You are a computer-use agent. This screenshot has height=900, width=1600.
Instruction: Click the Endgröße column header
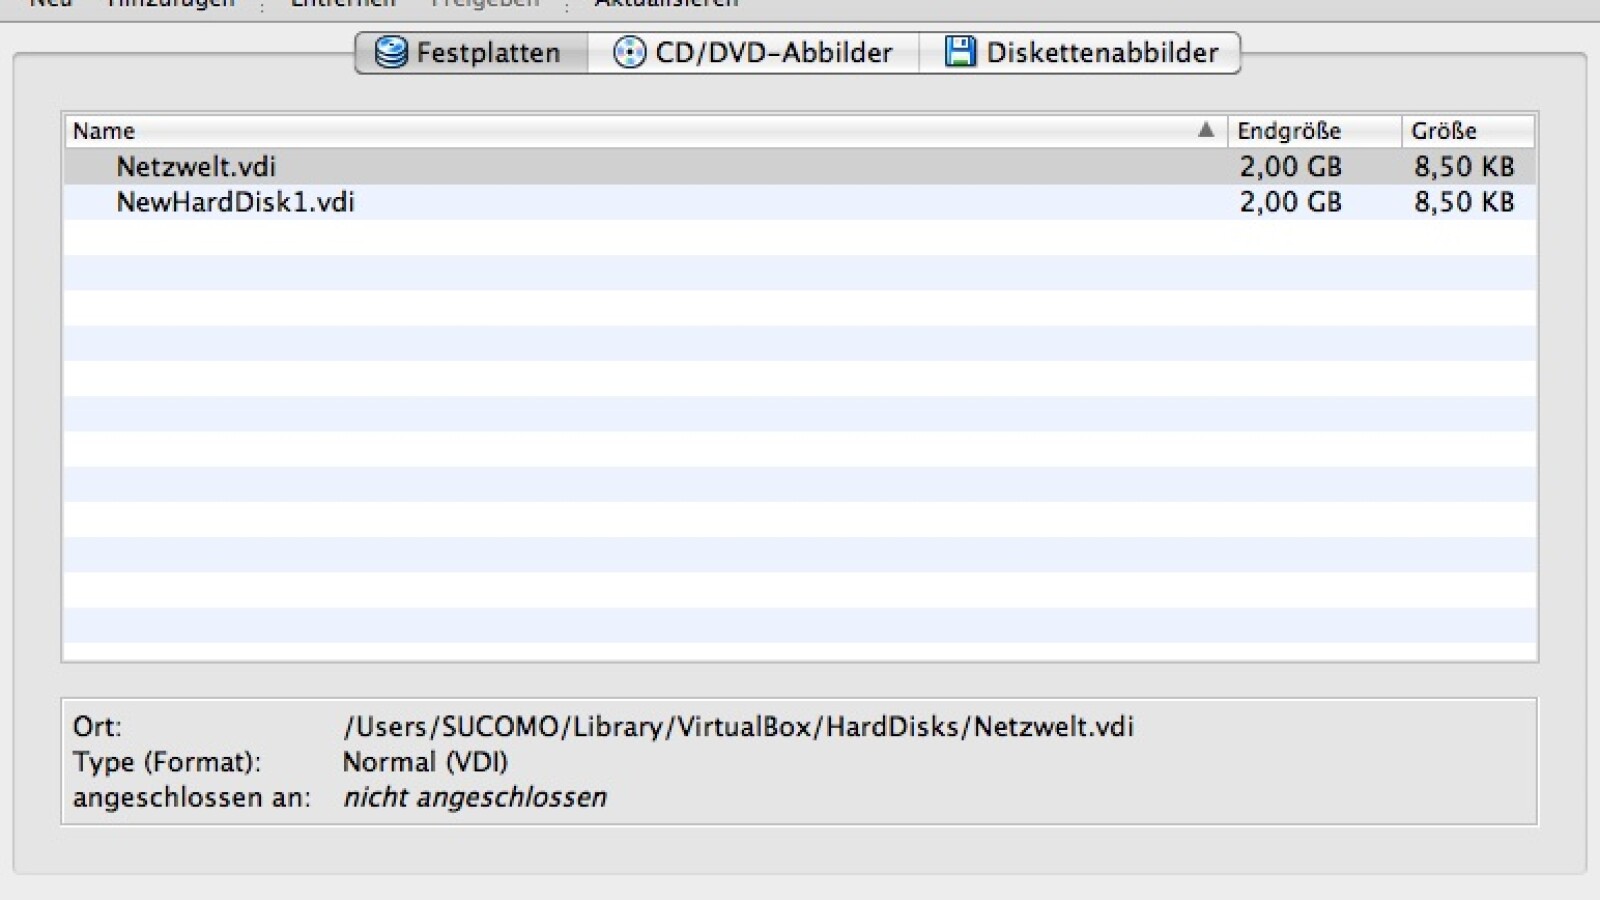(1290, 130)
